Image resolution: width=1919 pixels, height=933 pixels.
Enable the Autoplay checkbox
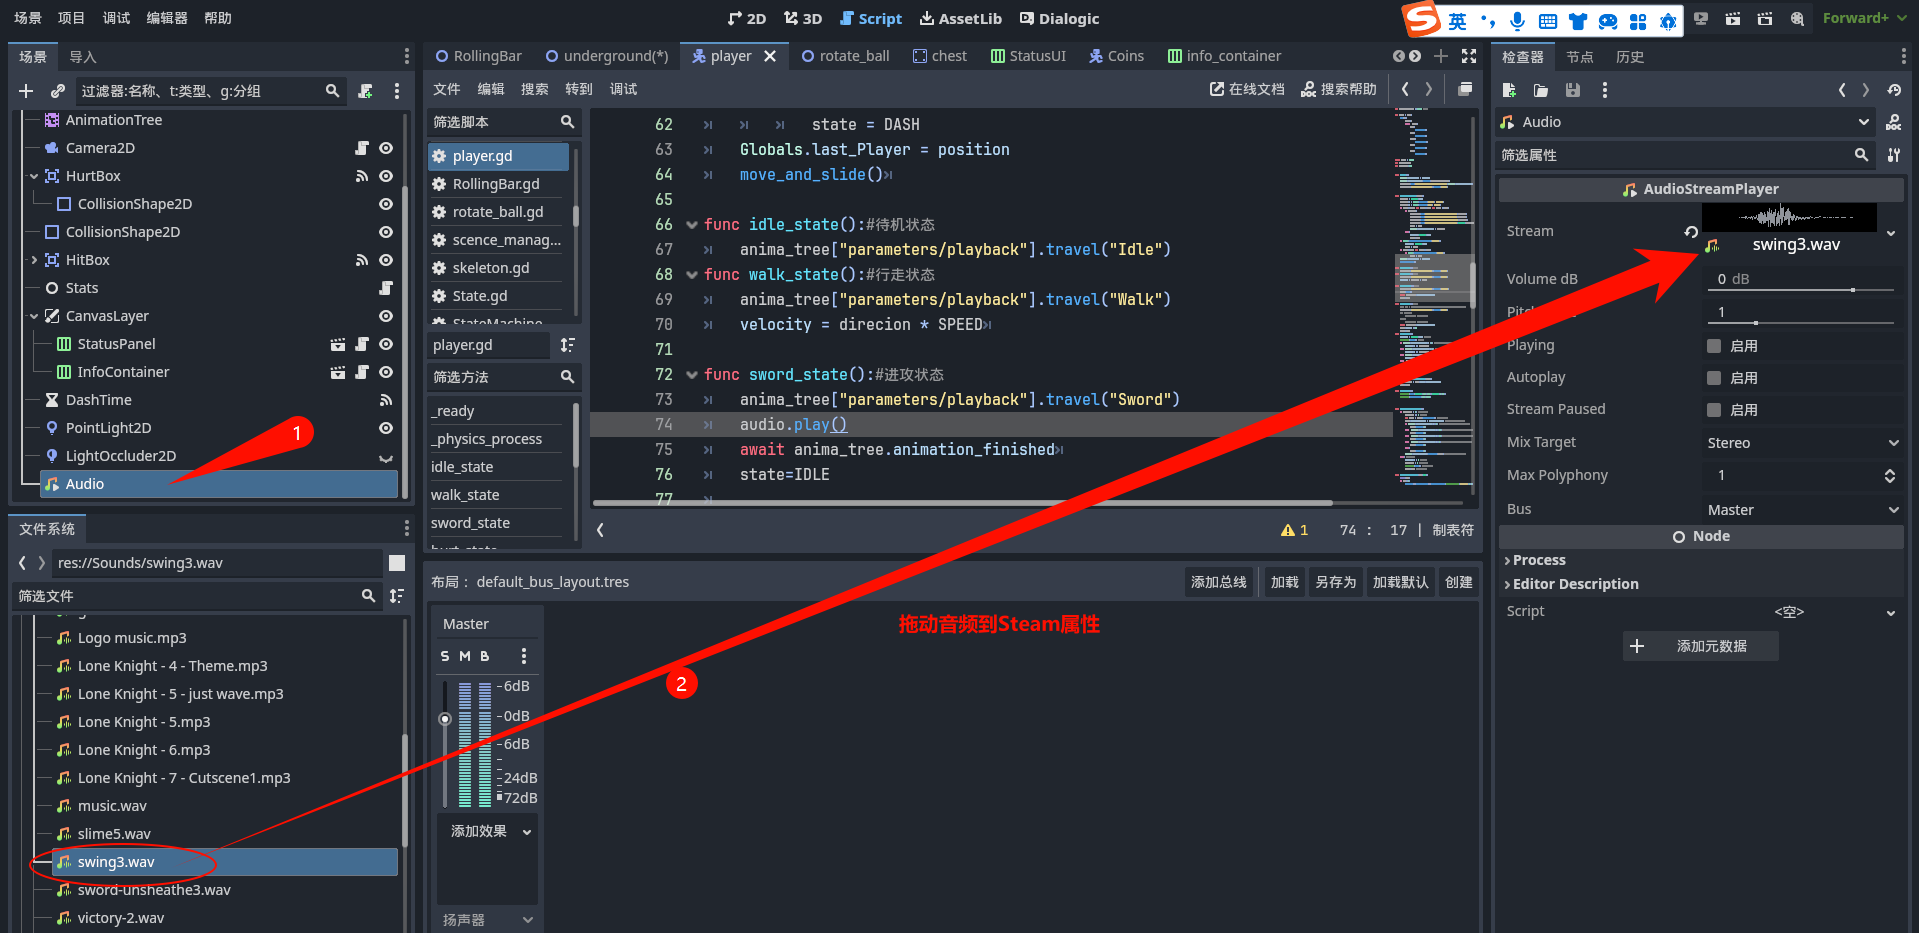1714,378
